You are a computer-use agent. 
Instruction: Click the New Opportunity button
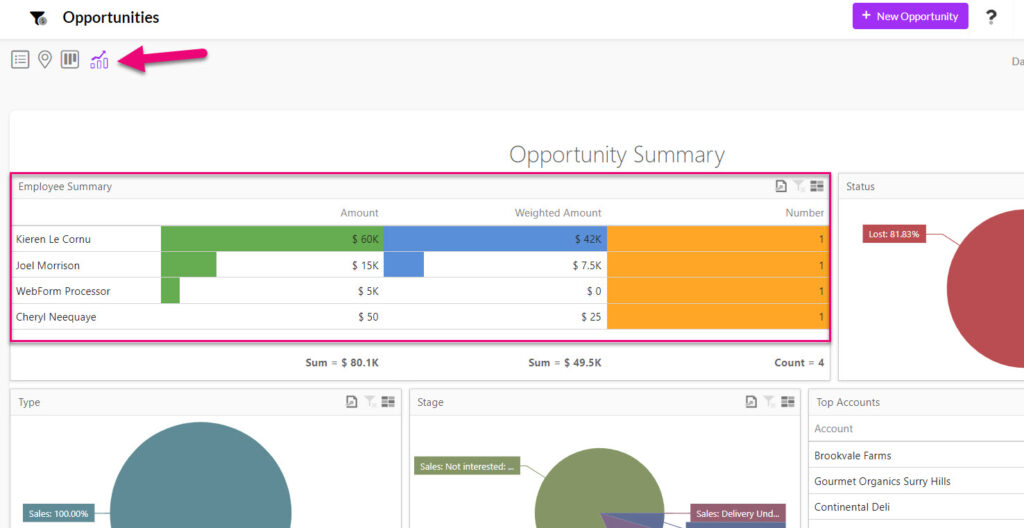(910, 16)
